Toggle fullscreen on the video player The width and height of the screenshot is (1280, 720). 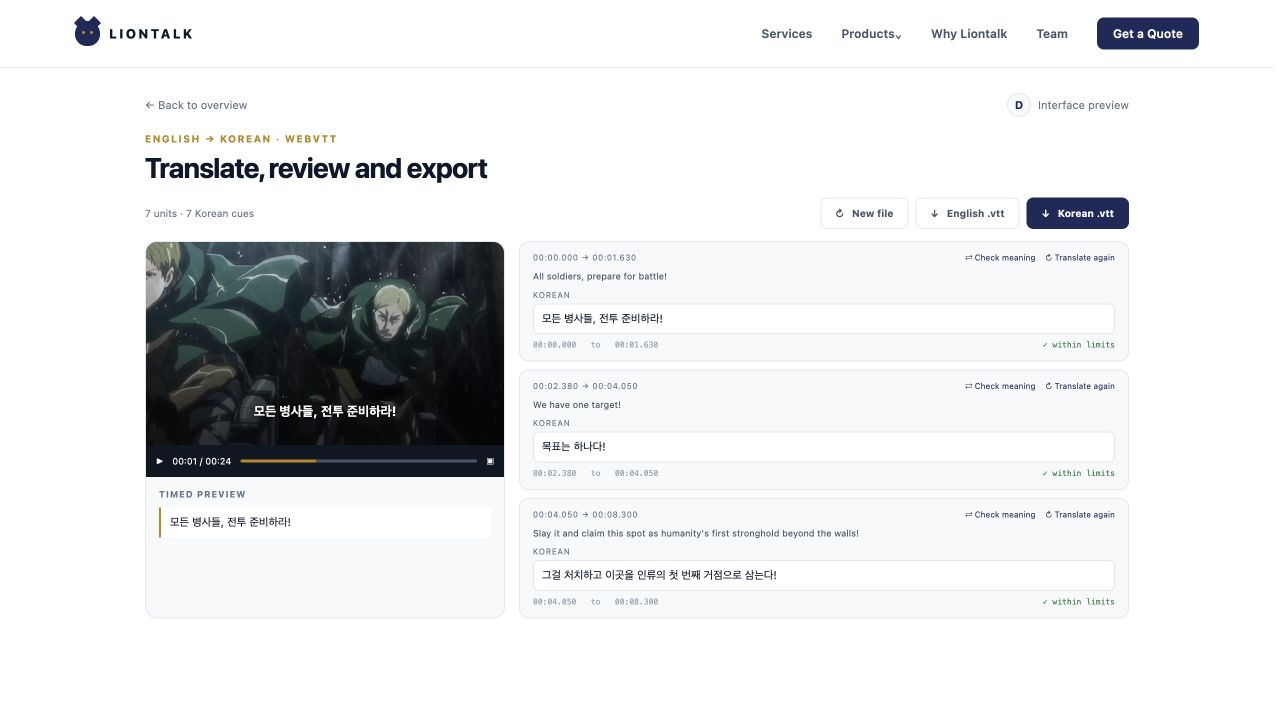coord(490,461)
